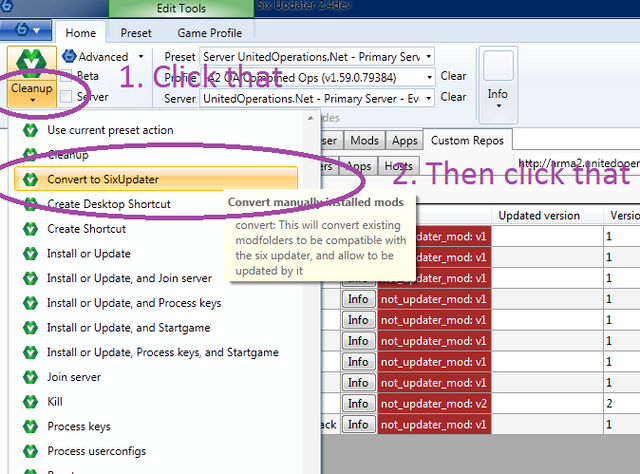The height and width of the screenshot is (474, 640).
Task: Open the Server combo box
Action: pos(317,98)
